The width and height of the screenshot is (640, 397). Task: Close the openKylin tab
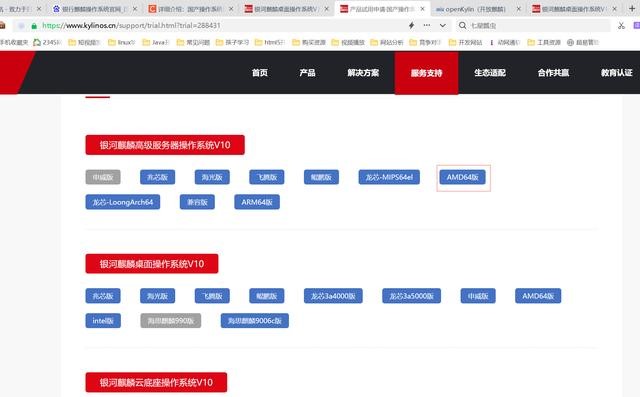pos(519,9)
